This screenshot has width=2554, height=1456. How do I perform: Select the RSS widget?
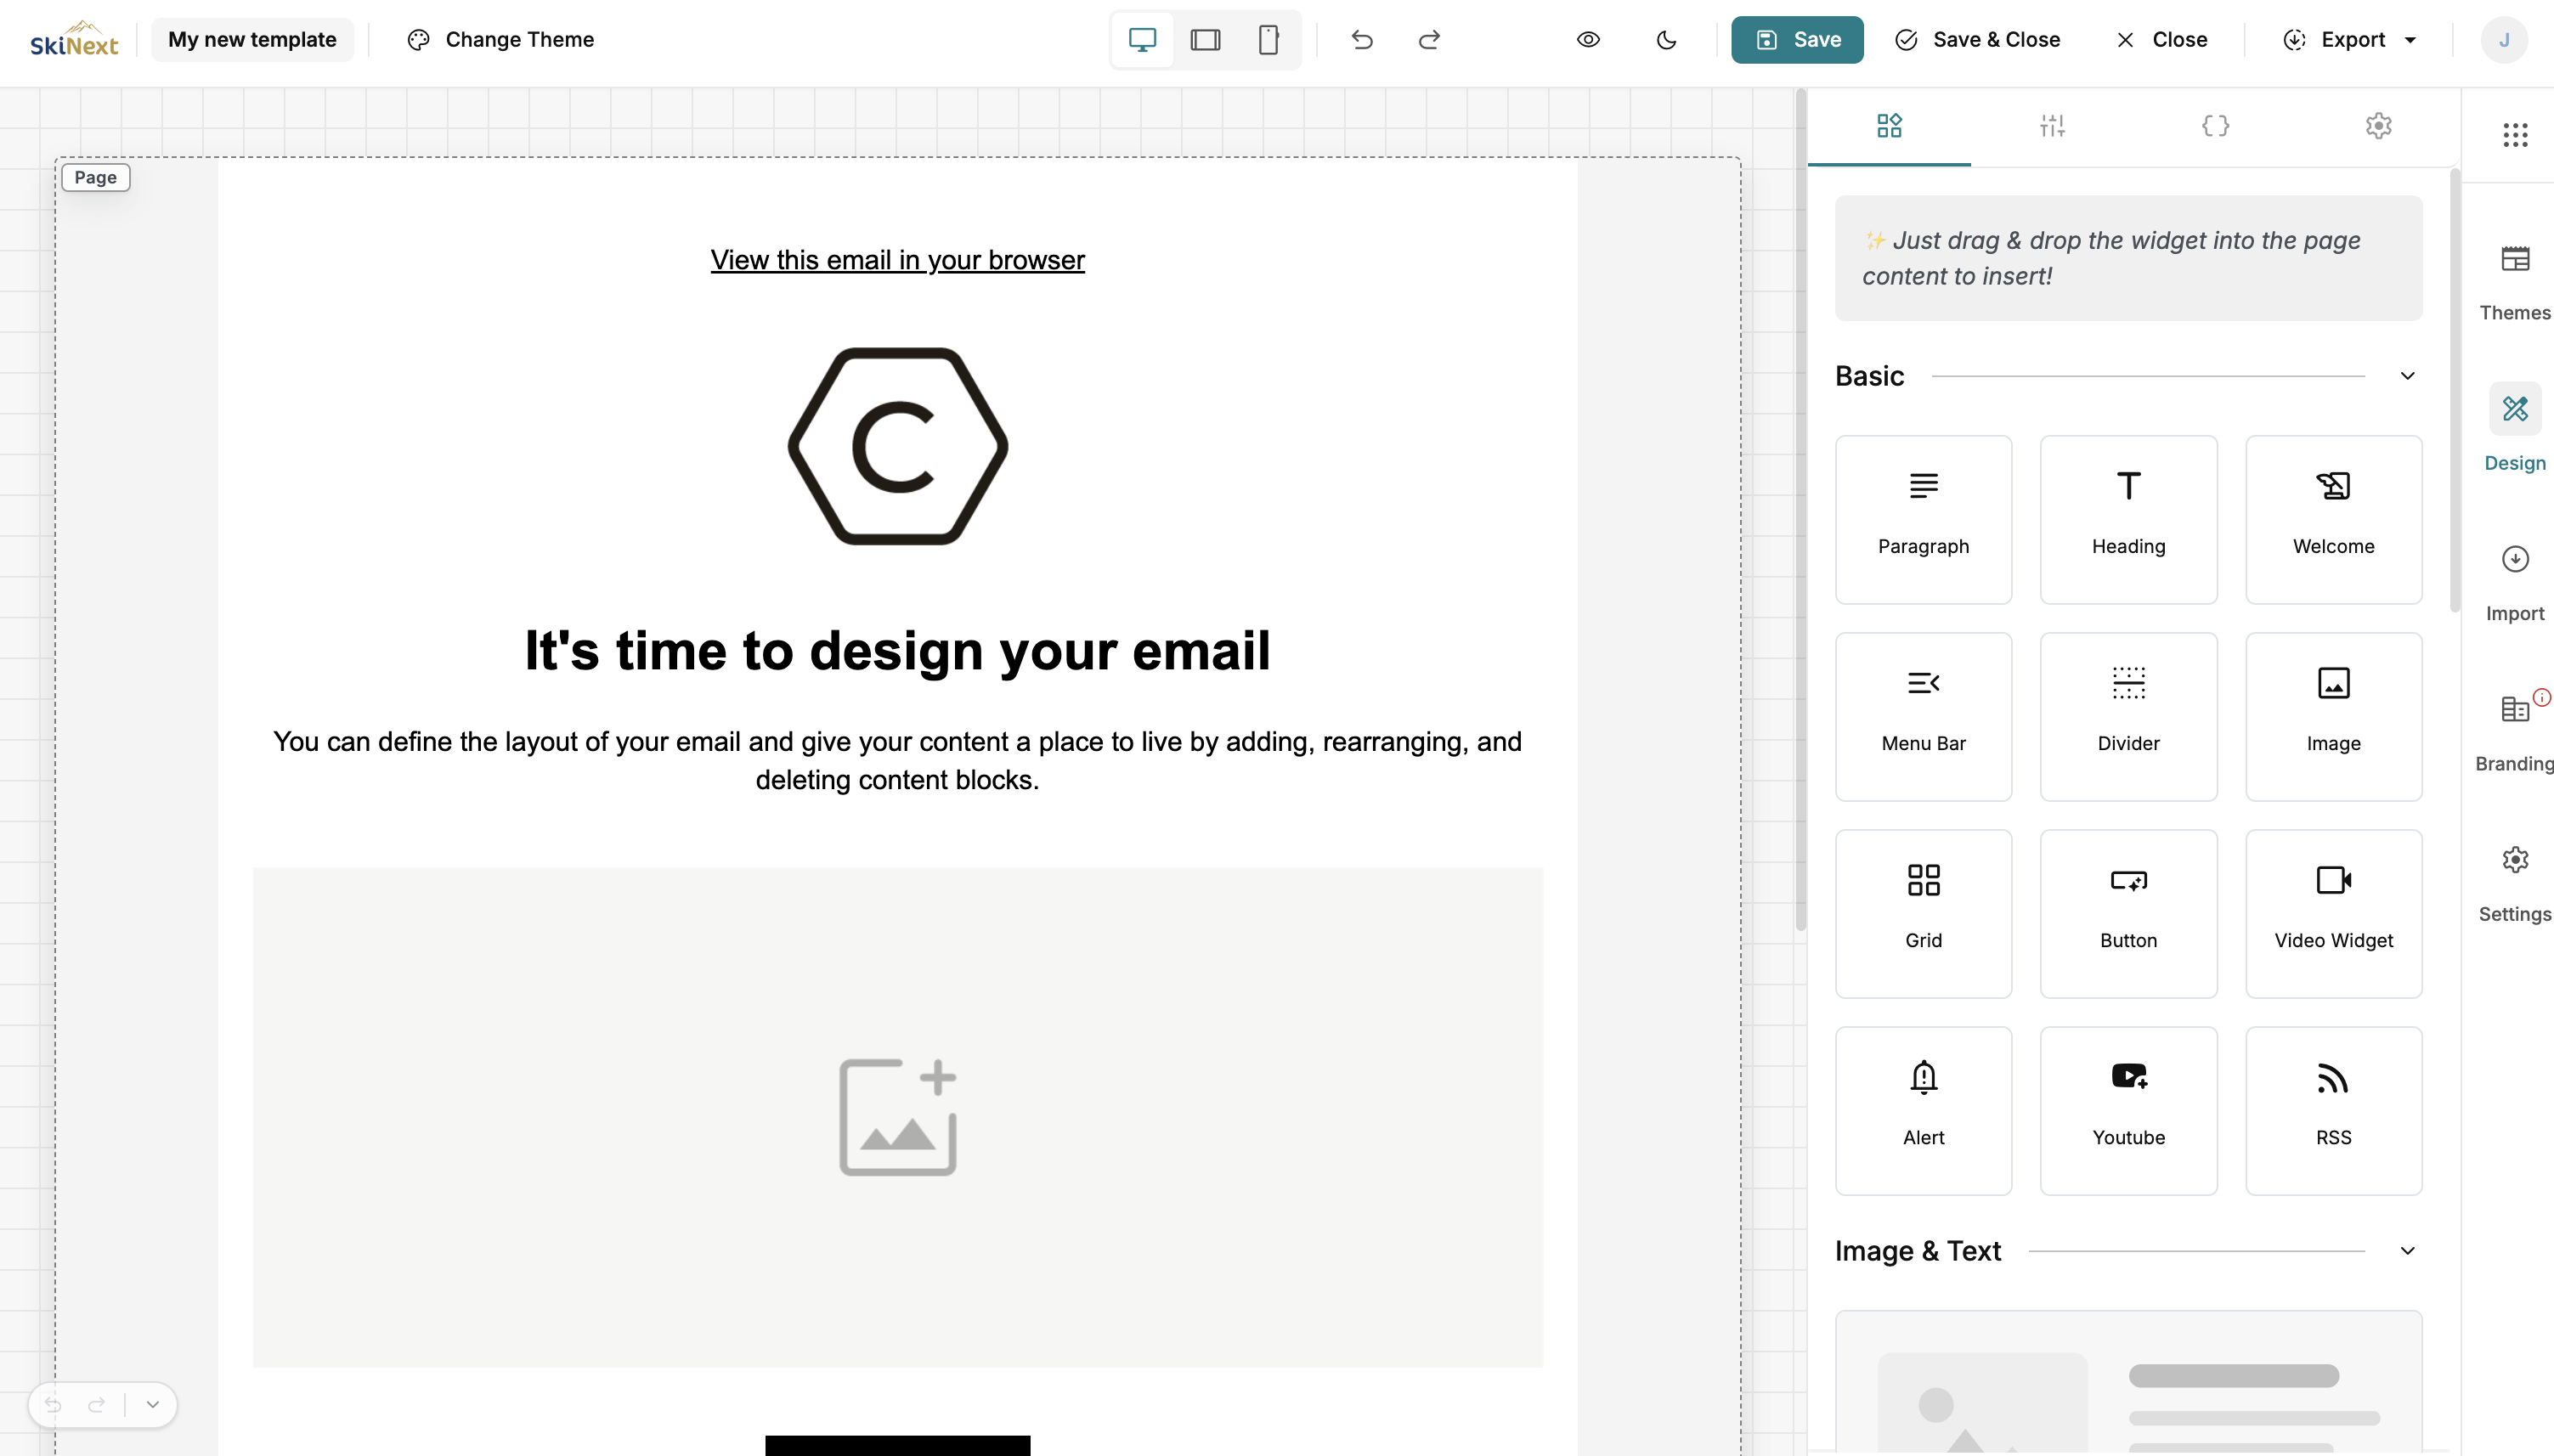pos(2333,1110)
